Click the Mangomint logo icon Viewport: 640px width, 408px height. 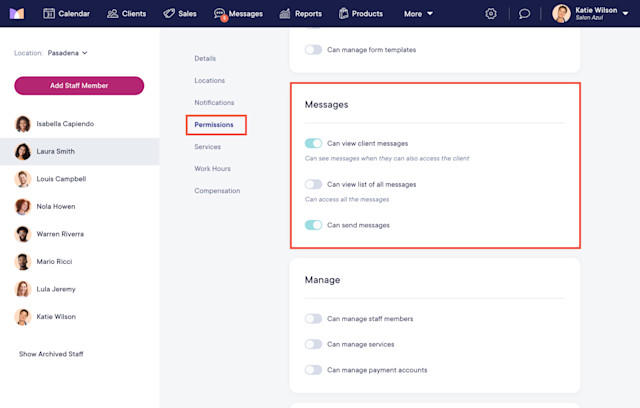(17, 13)
